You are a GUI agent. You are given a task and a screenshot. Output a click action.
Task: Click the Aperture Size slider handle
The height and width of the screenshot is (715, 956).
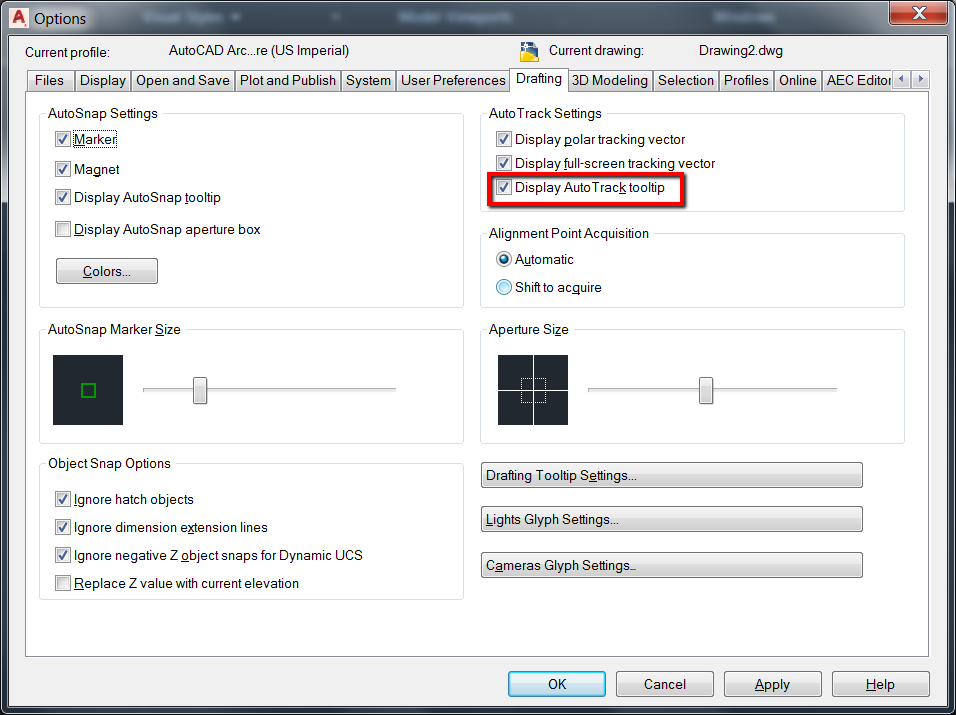tap(707, 390)
